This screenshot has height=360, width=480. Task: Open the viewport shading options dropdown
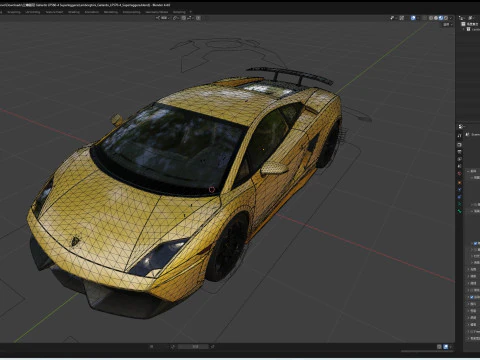451,18
